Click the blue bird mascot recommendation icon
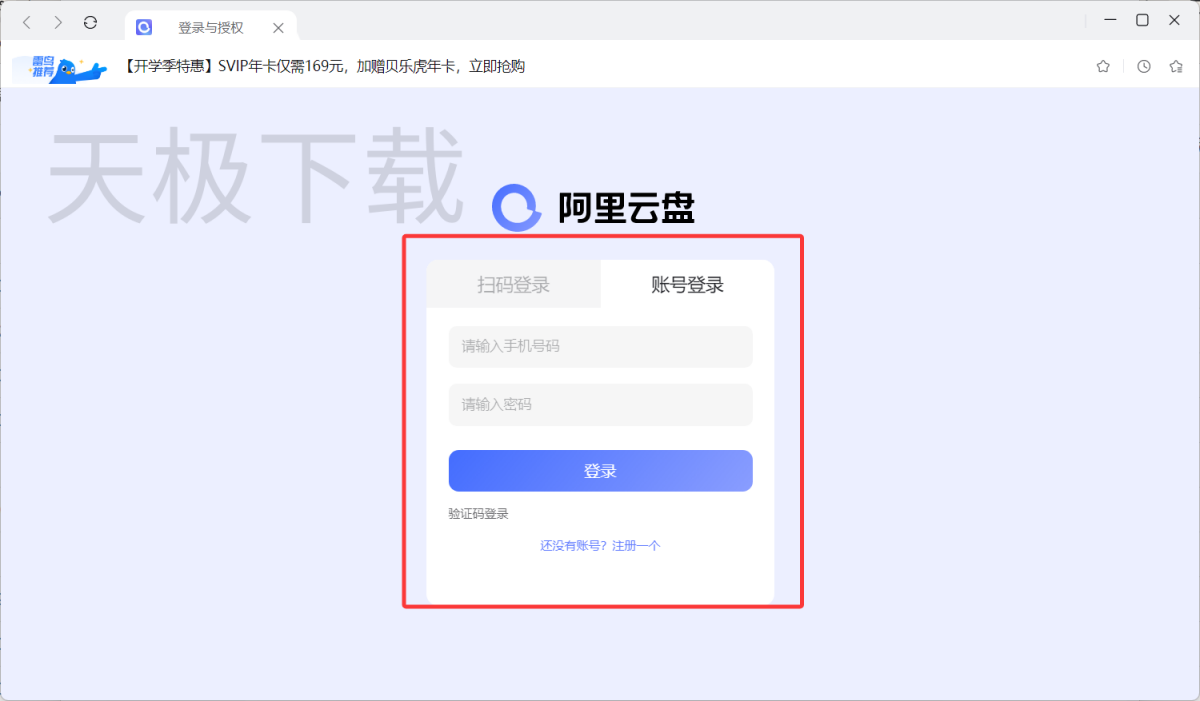The height and width of the screenshot is (701, 1200). pos(59,68)
